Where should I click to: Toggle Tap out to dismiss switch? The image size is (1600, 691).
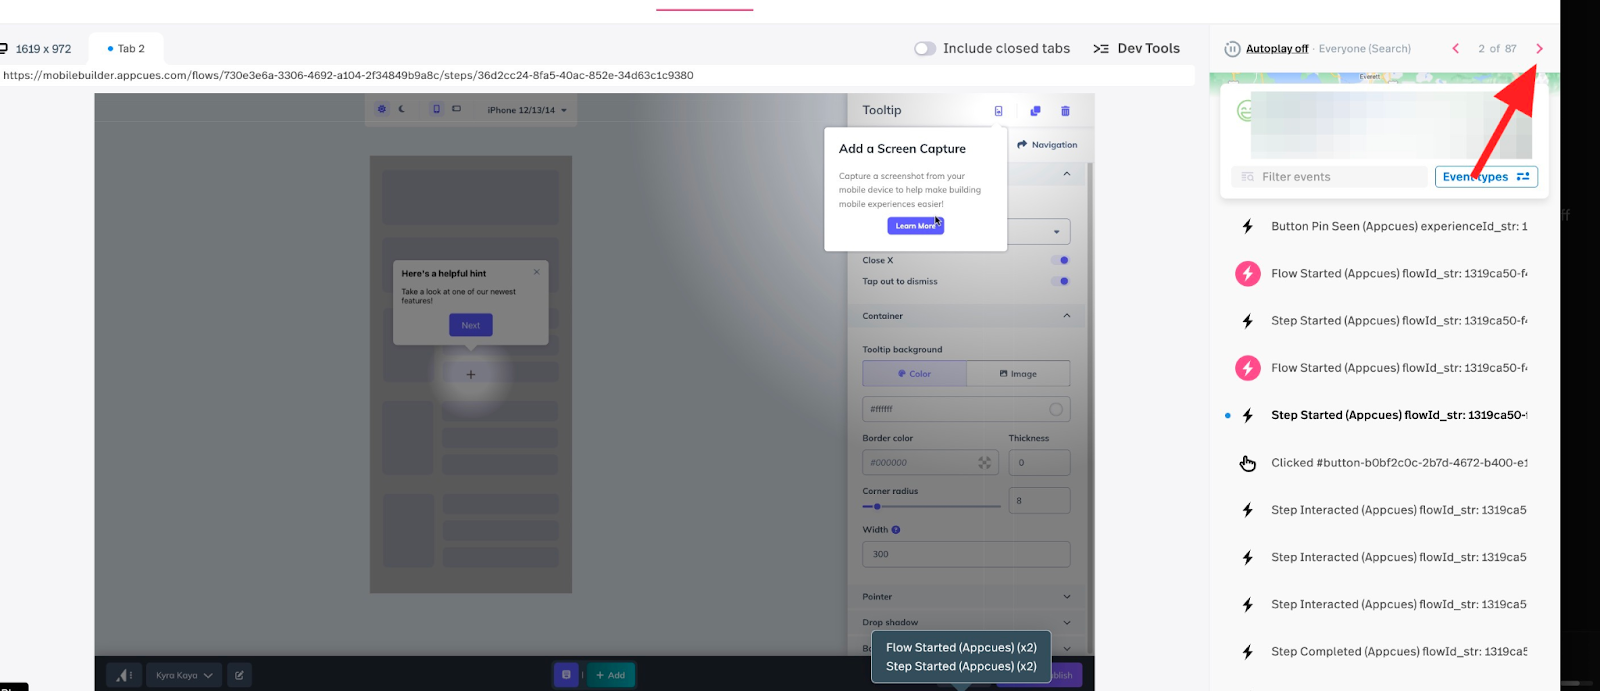click(x=1060, y=281)
